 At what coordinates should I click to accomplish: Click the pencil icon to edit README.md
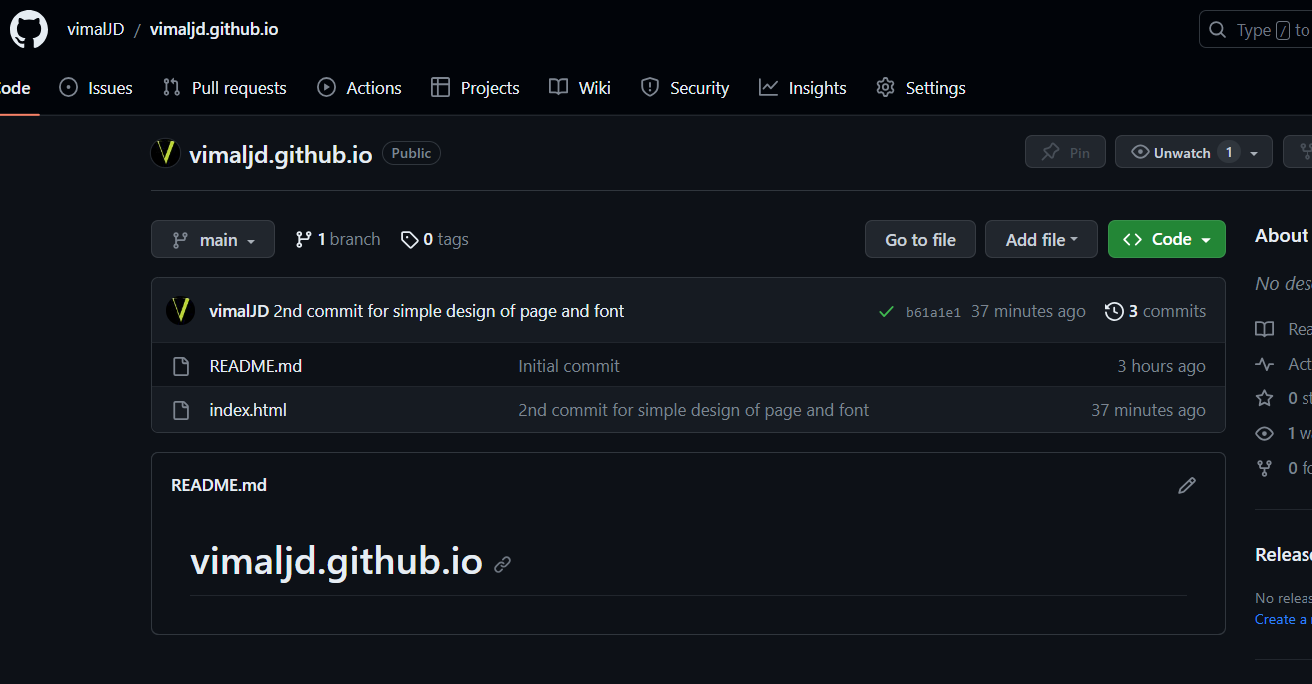1187,485
